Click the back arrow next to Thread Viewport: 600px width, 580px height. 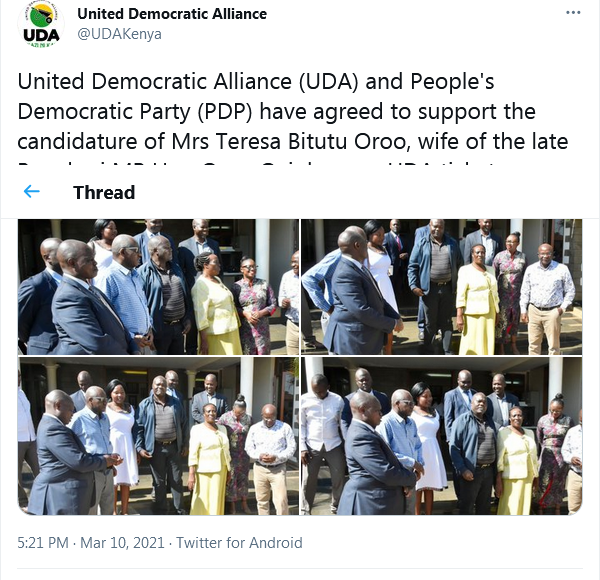tap(31, 191)
